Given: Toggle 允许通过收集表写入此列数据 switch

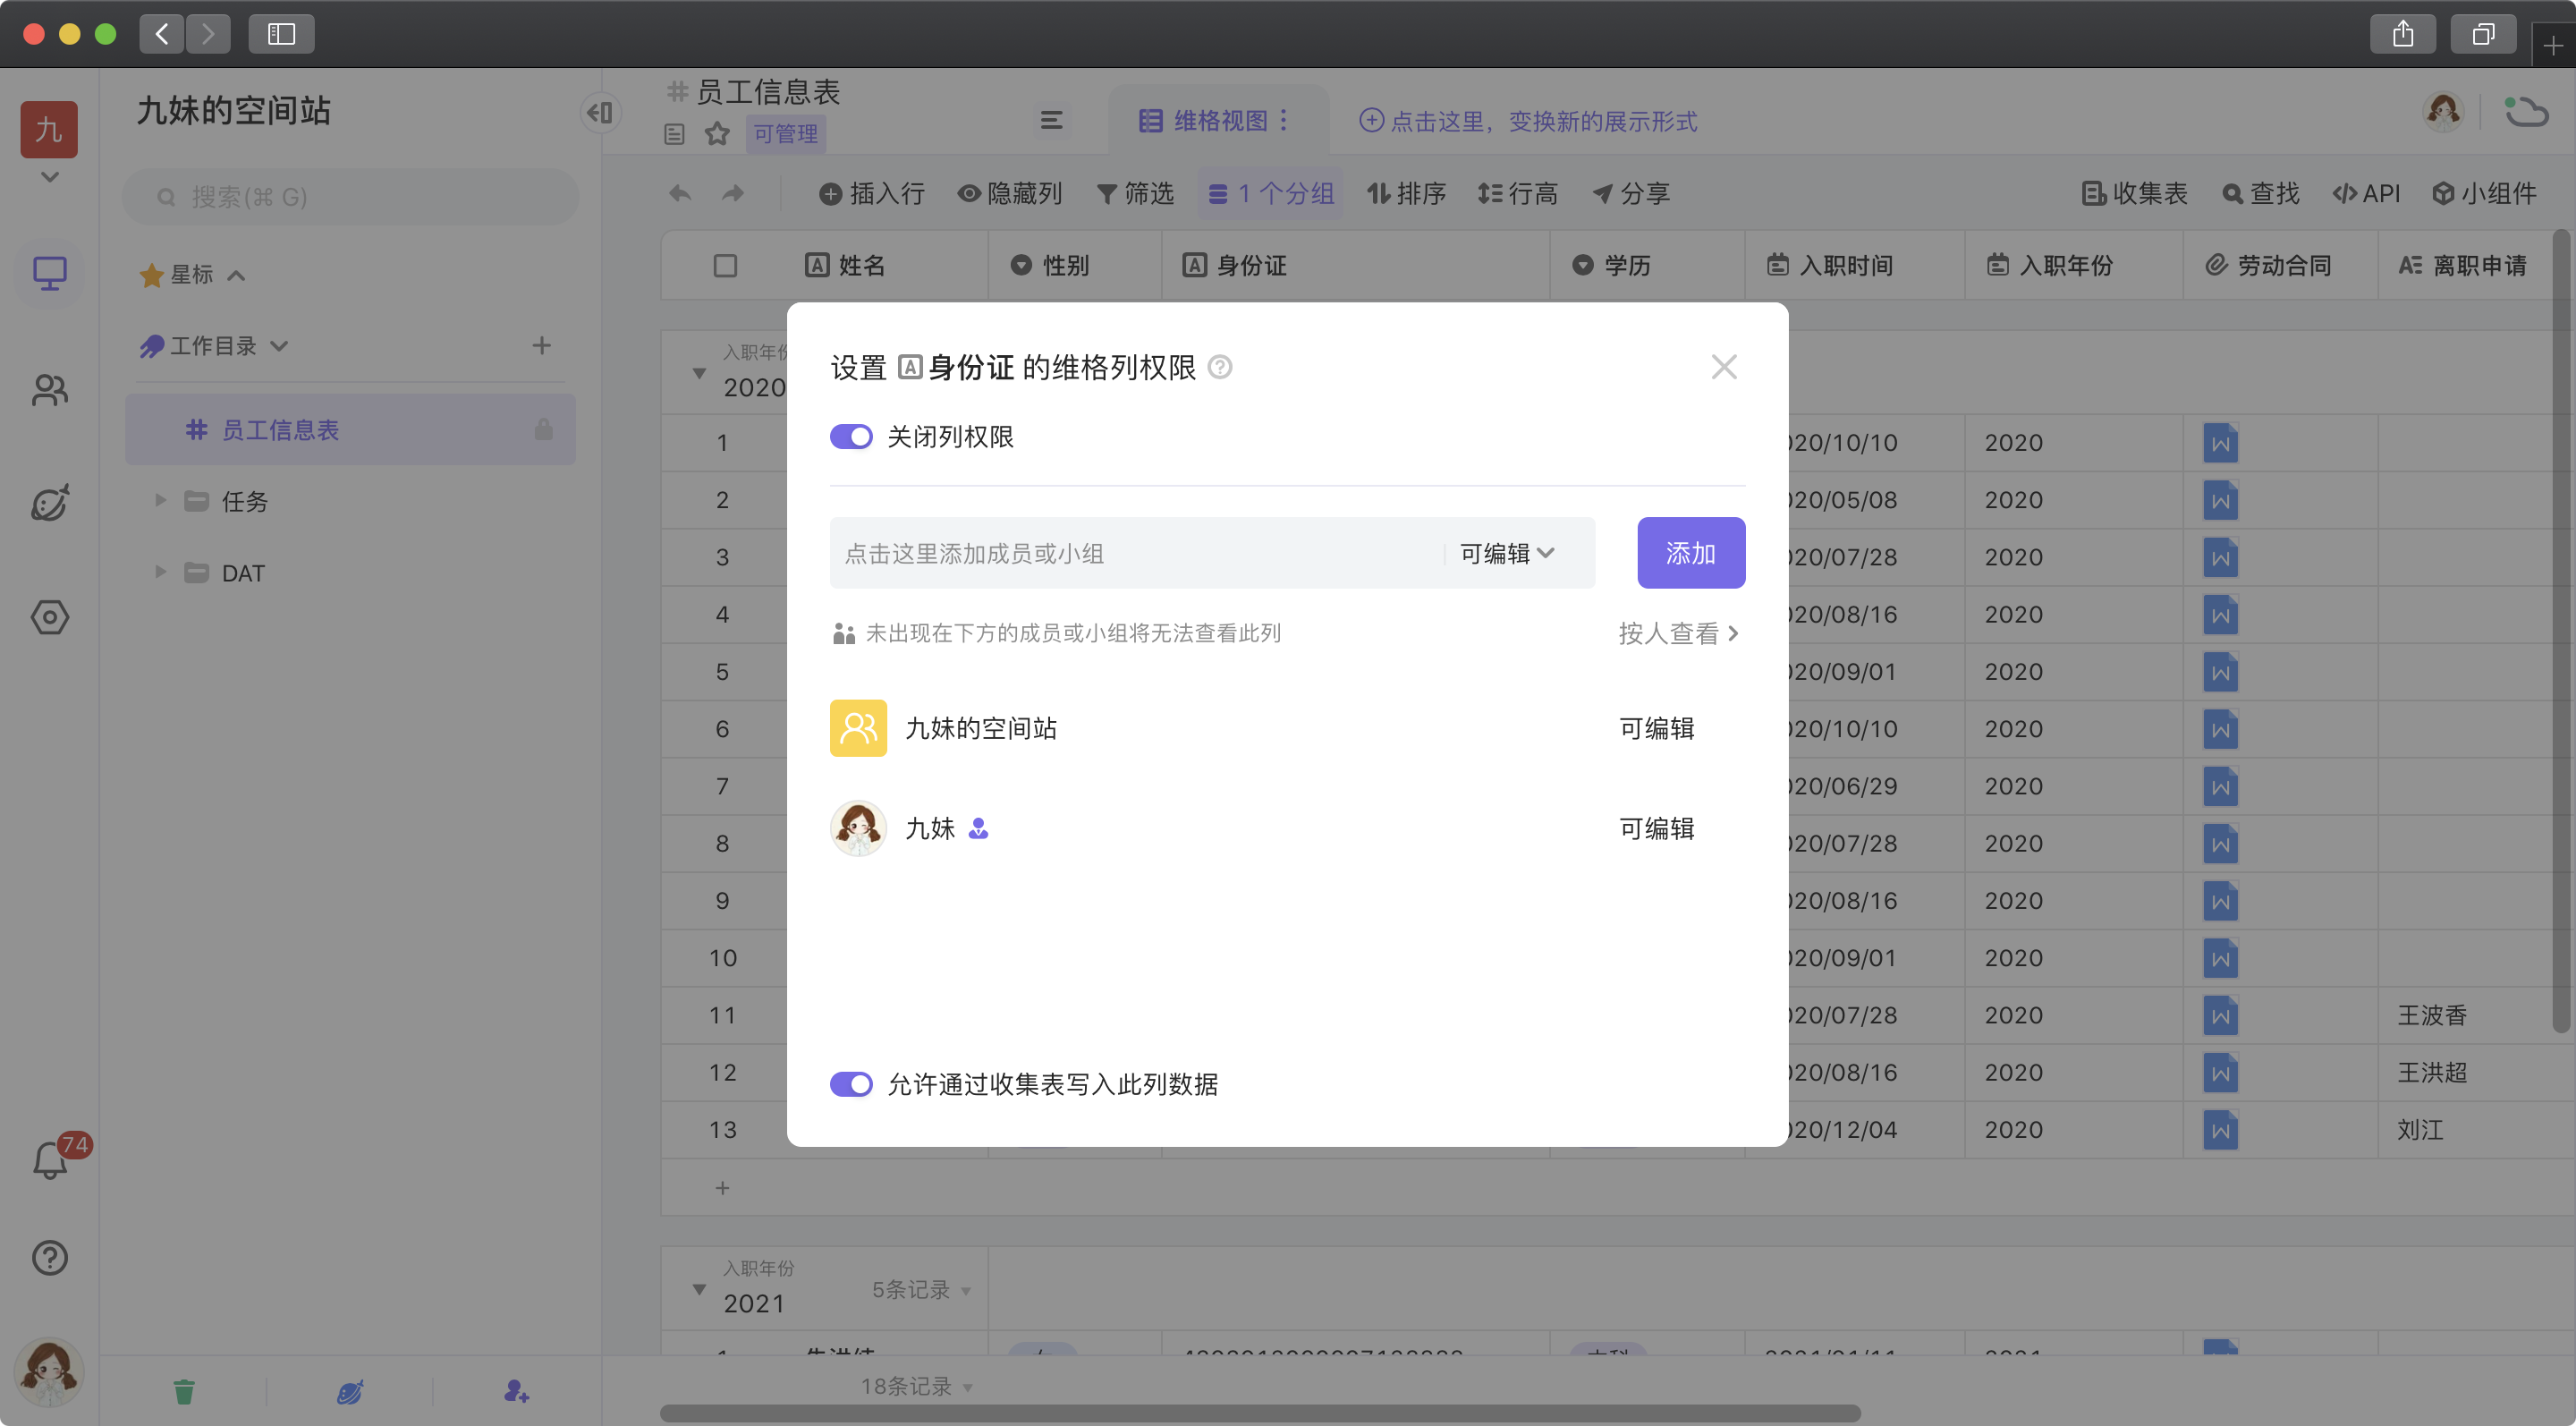Looking at the screenshot, I should [851, 1084].
